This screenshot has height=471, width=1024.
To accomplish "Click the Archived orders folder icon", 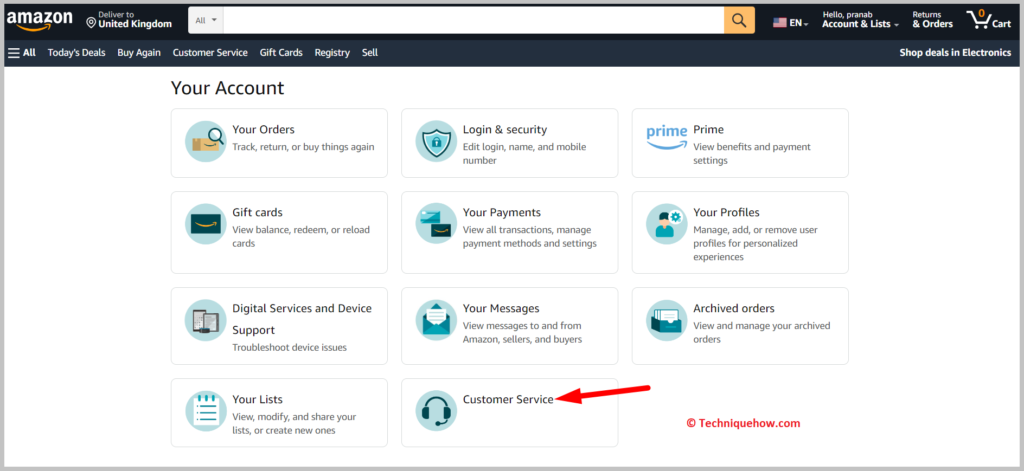I will (x=667, y=320).
